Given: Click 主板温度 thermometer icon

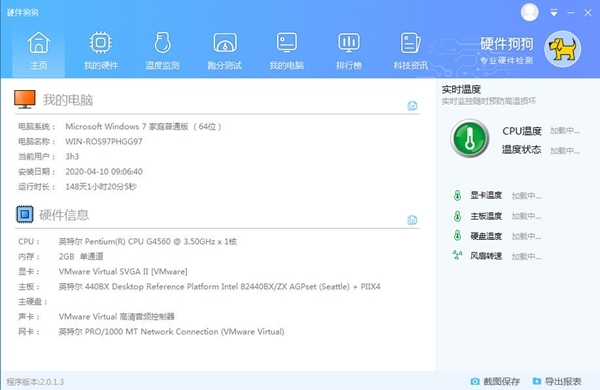Looking at the screenshot, I should click(457, 216).
